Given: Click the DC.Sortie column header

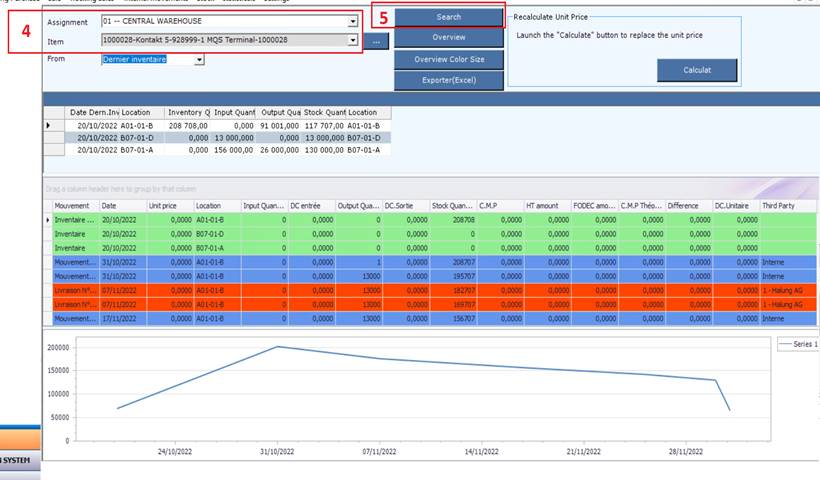Looking at the screenshot, I should [406, 206].
